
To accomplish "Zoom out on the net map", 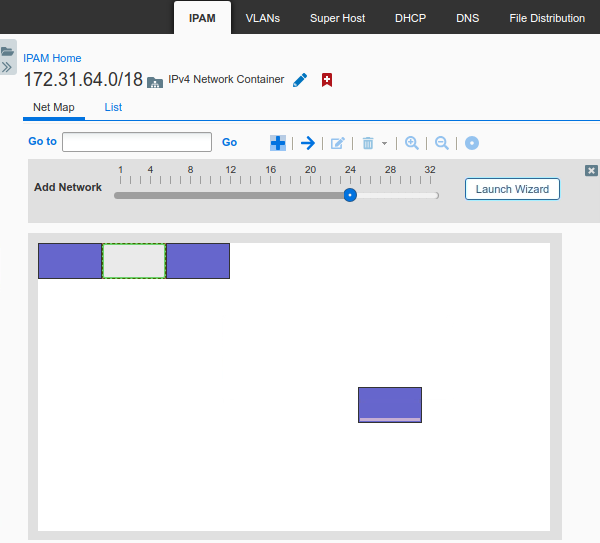I will click(441, 143).
